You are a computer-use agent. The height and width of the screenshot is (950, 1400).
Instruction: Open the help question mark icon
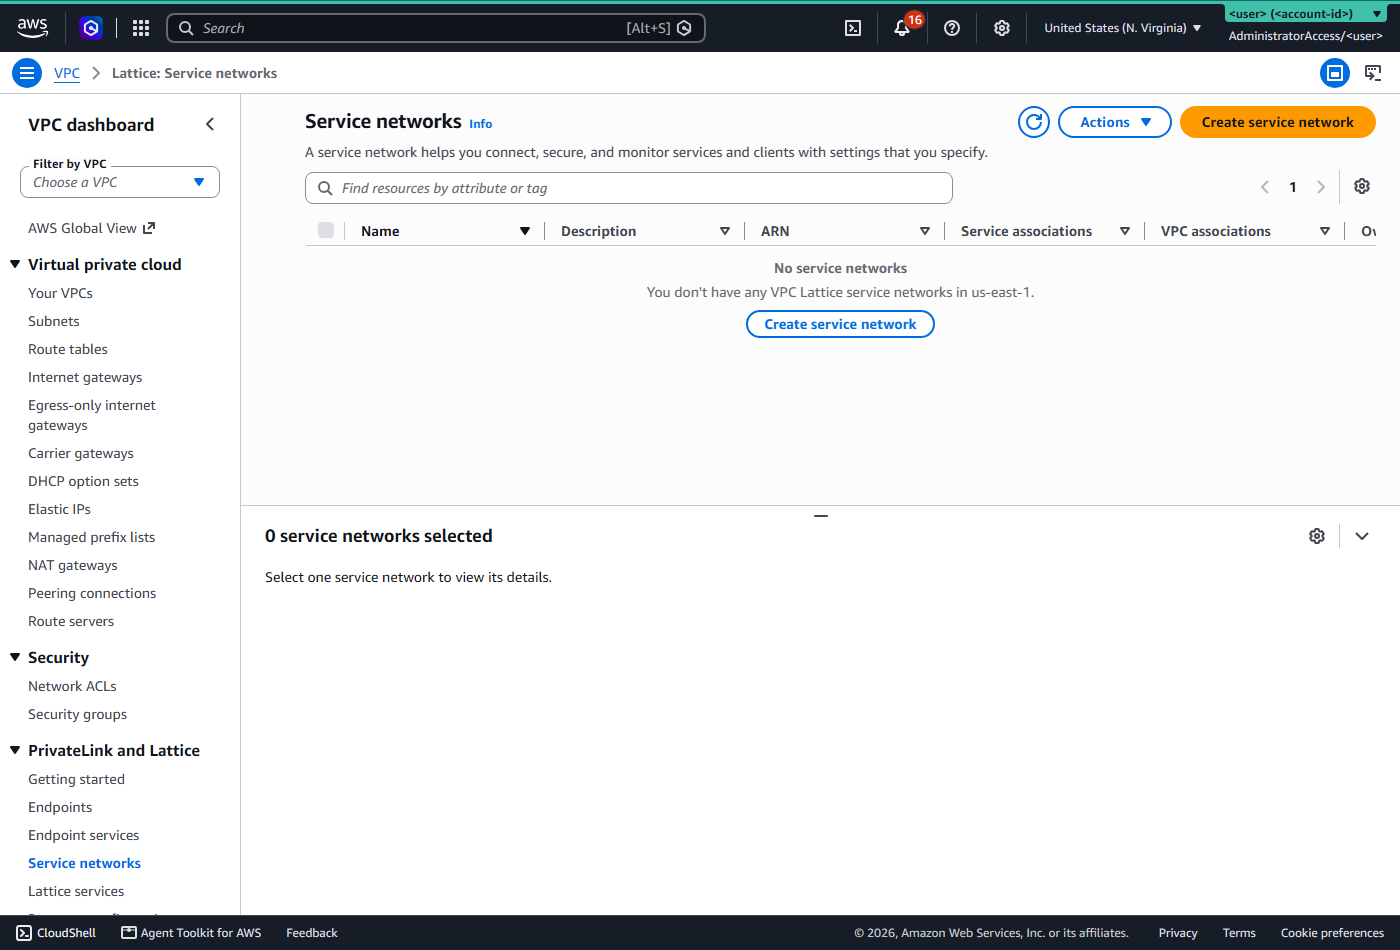952,28
